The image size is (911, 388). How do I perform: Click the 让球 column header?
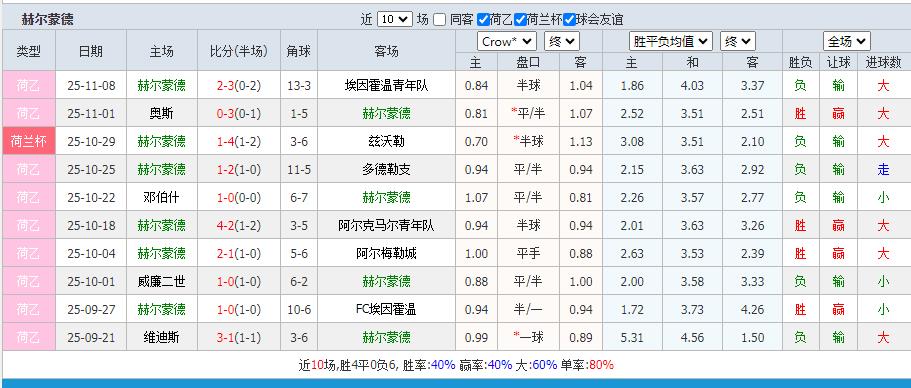(838, 62)
